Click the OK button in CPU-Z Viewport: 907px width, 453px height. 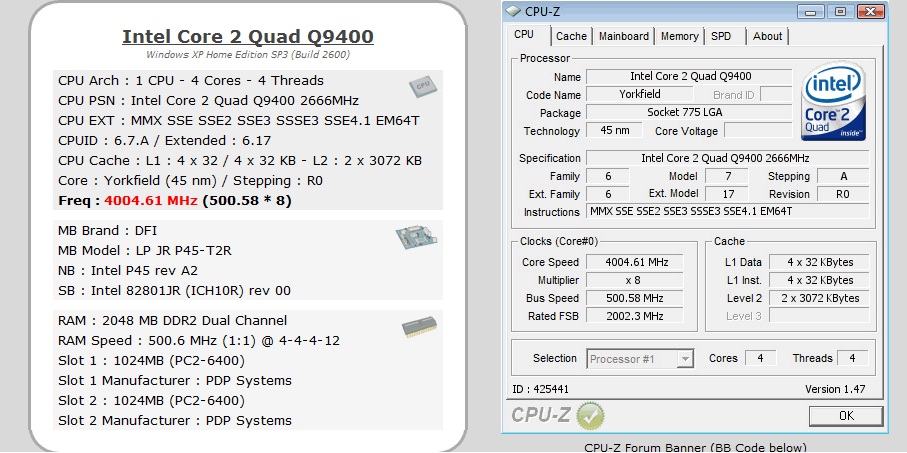tap(846, 416)
